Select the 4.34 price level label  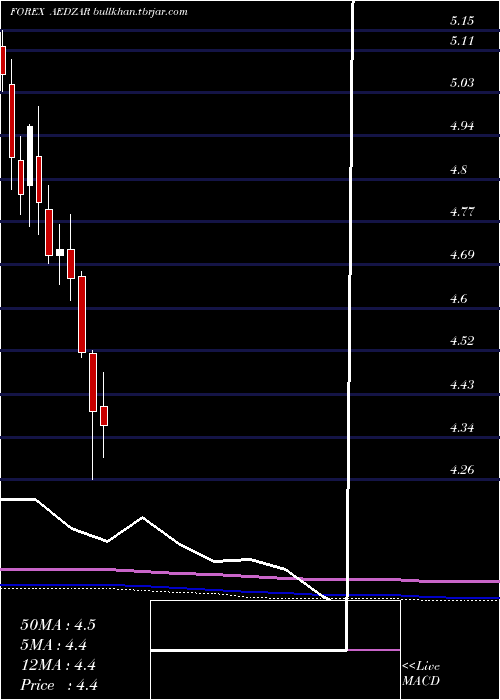click(462, 428)
